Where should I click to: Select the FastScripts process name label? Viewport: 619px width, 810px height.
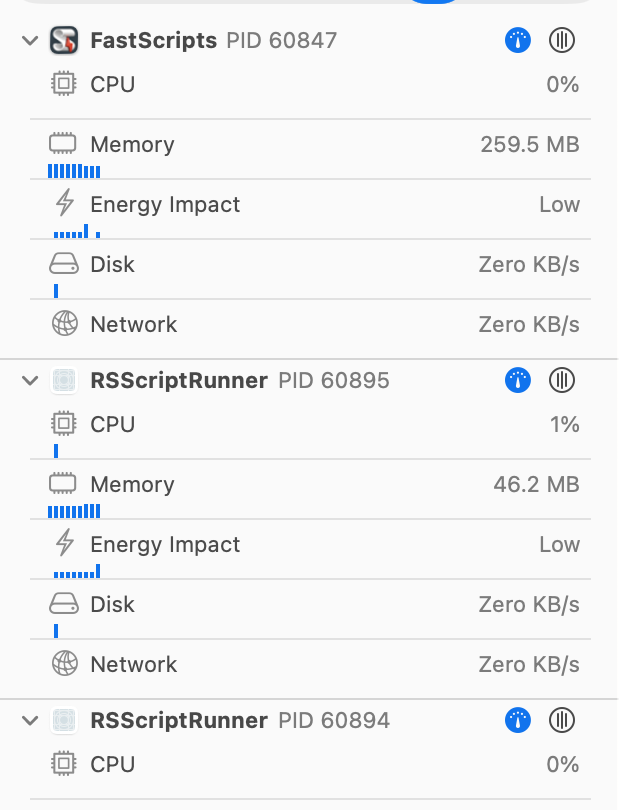click(x=153, y=41)
